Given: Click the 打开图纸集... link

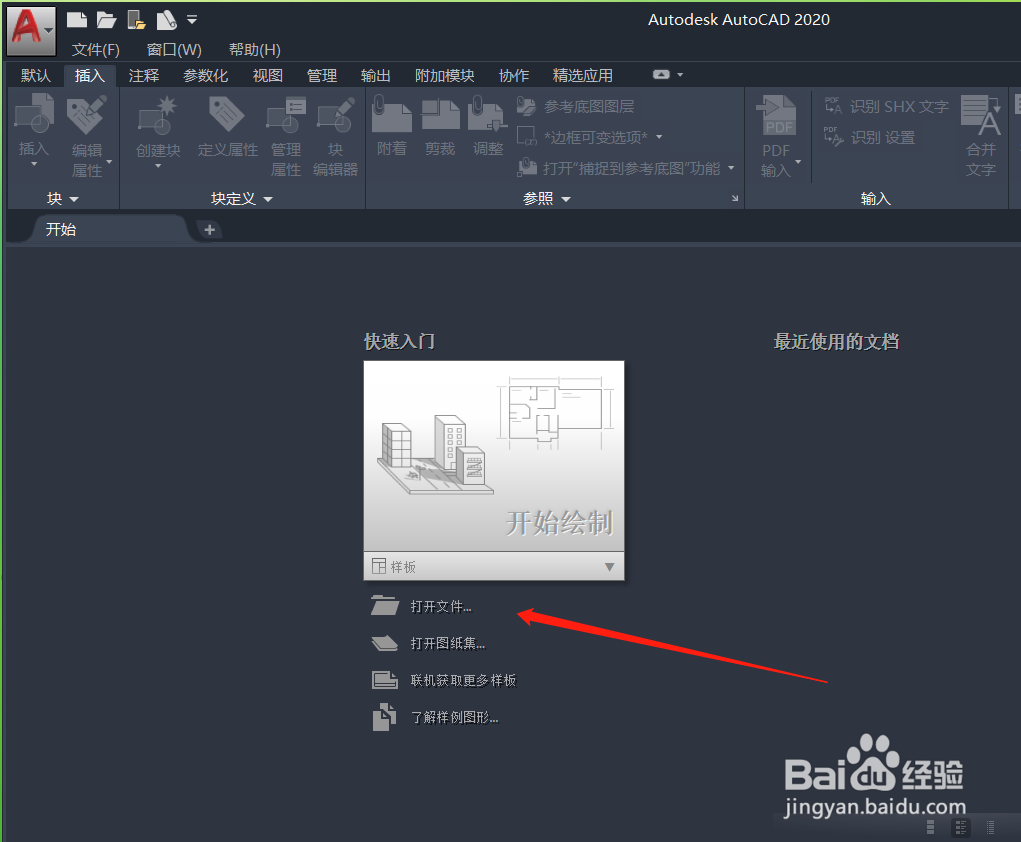Looking at the screenshot, I should [447, 644].
